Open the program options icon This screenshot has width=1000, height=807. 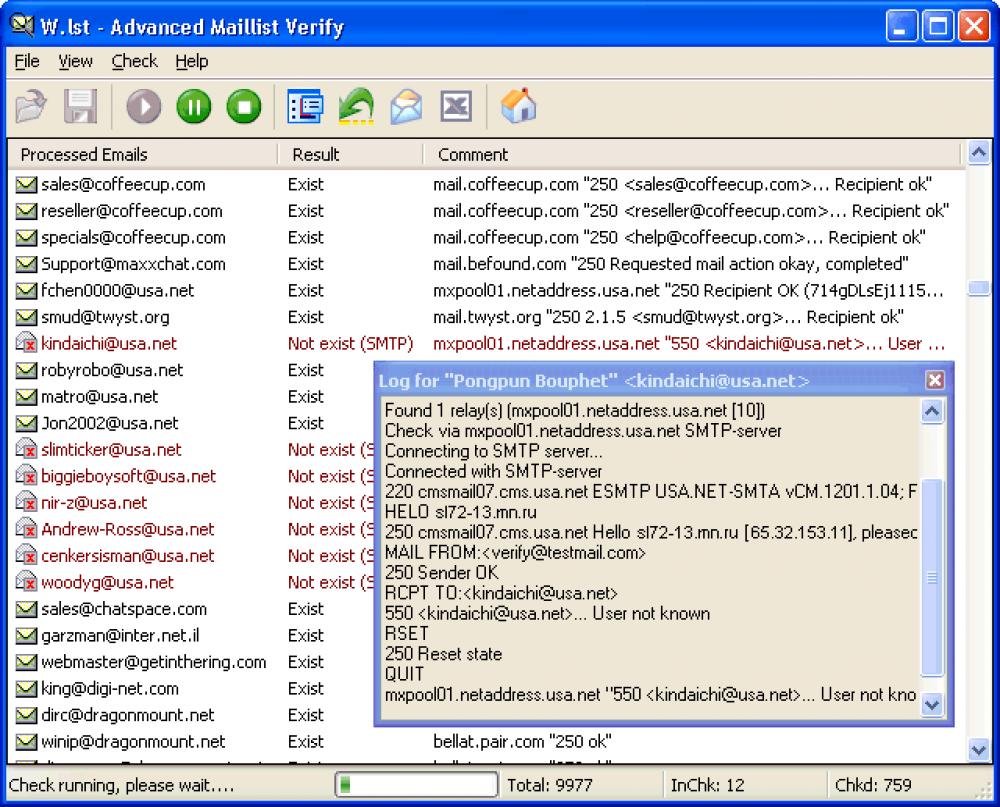[x=305, y=105]
